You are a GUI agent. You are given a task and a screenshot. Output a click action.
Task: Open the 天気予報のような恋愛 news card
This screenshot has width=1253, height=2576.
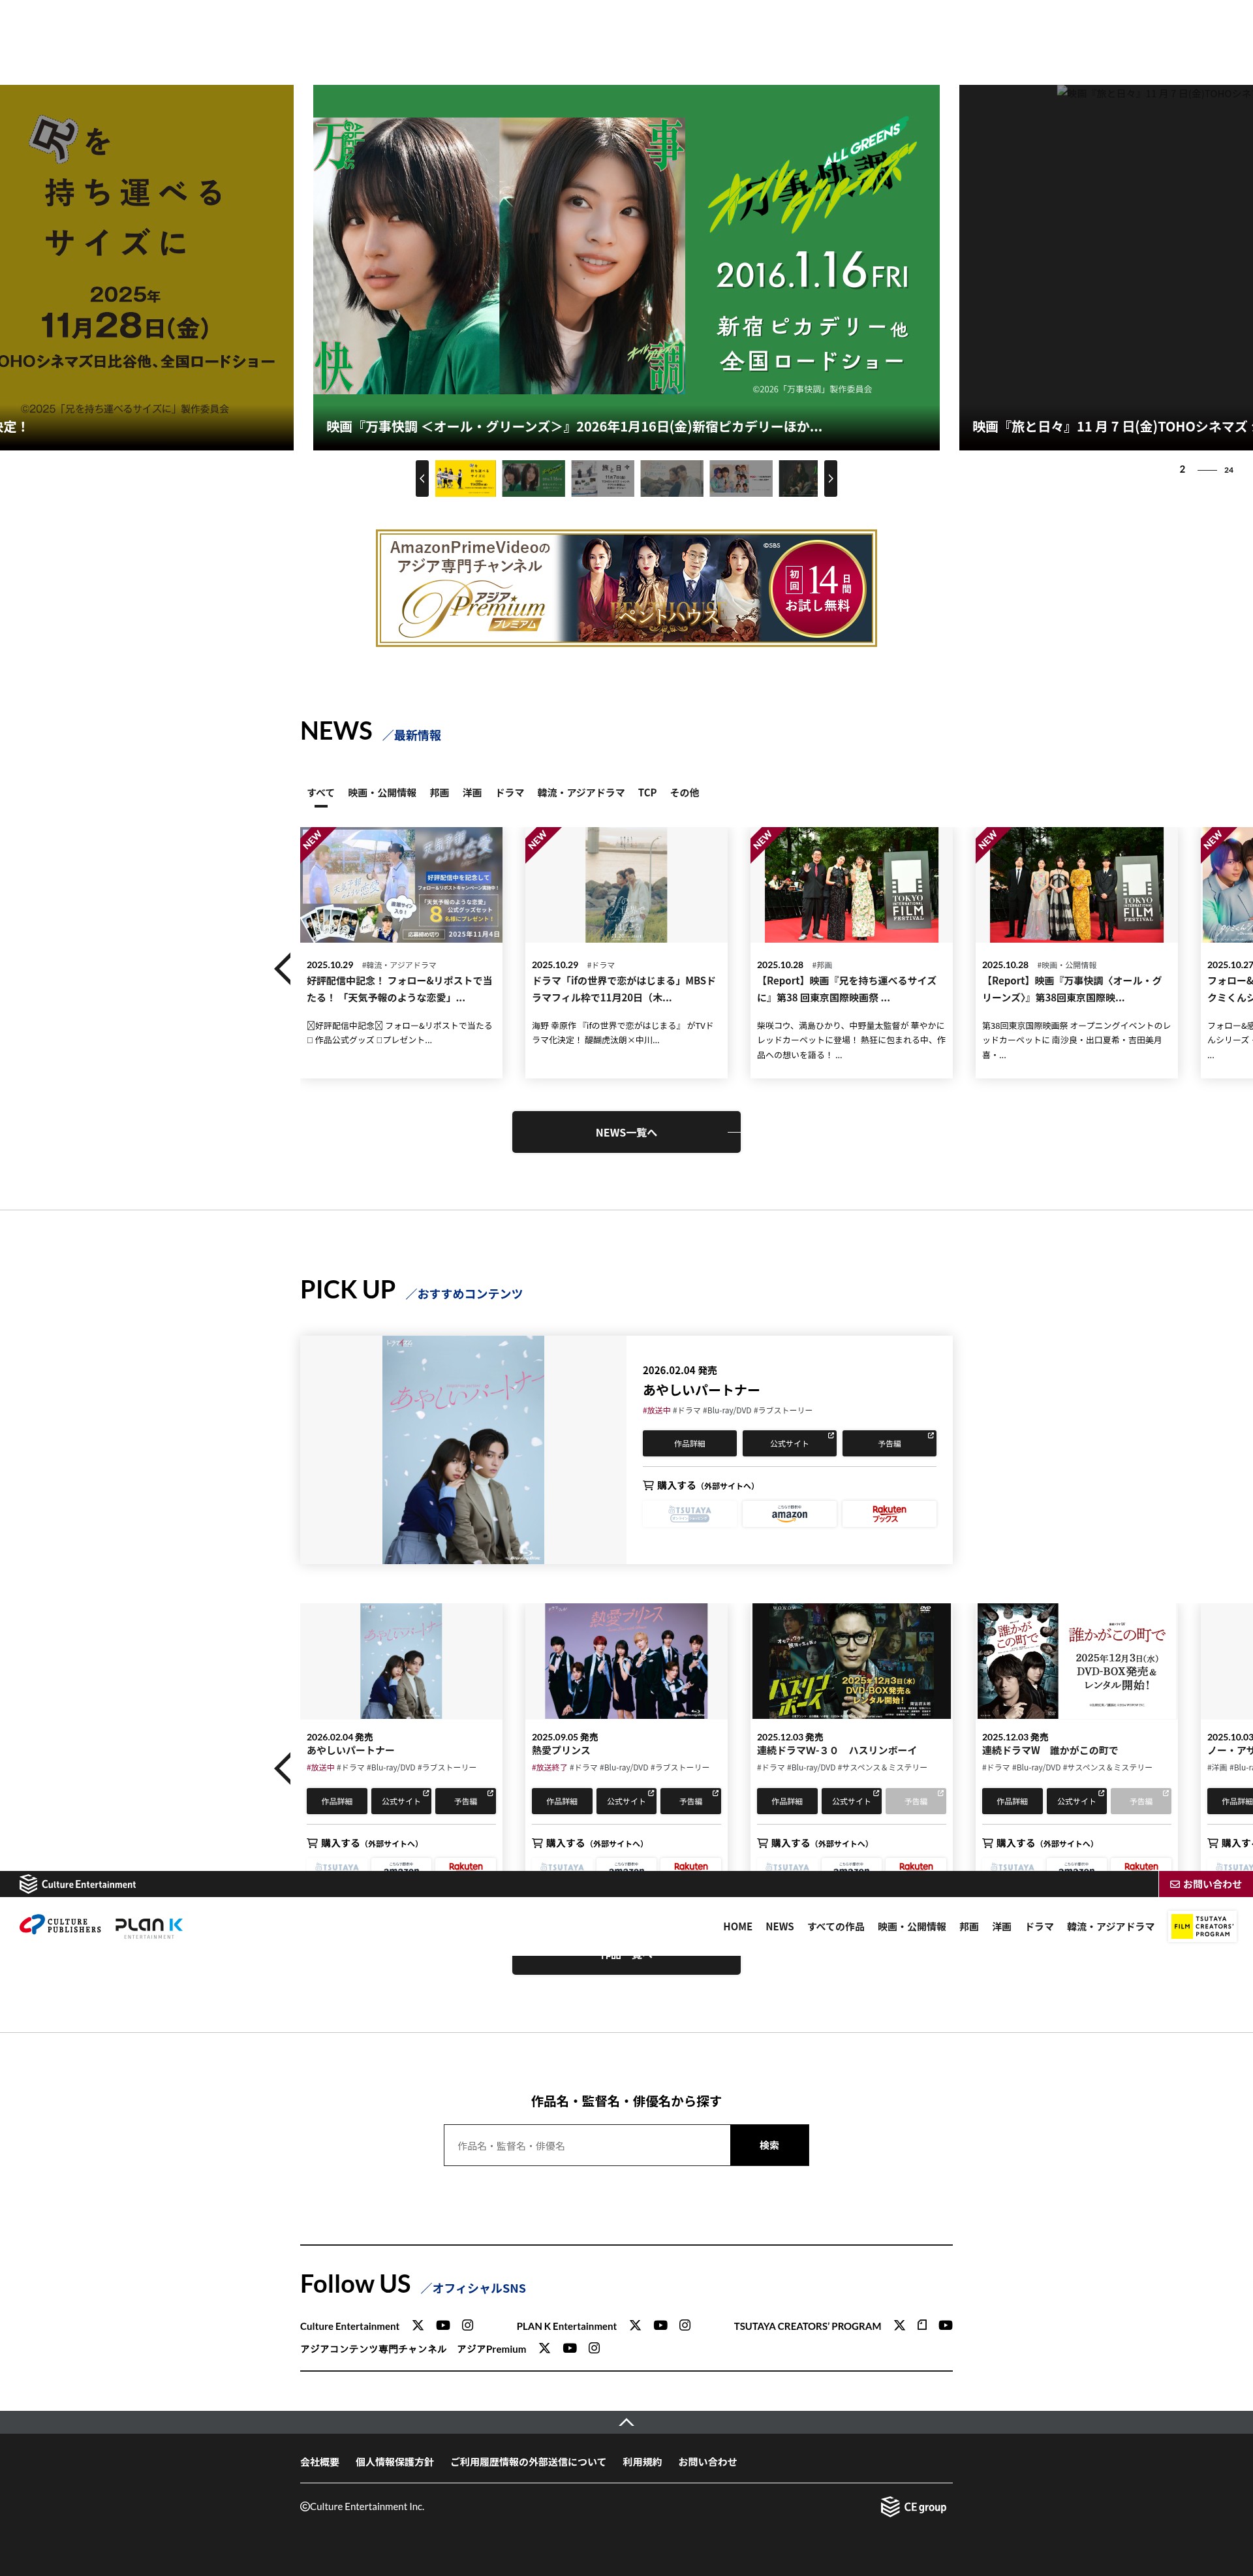tap(401, 952)
